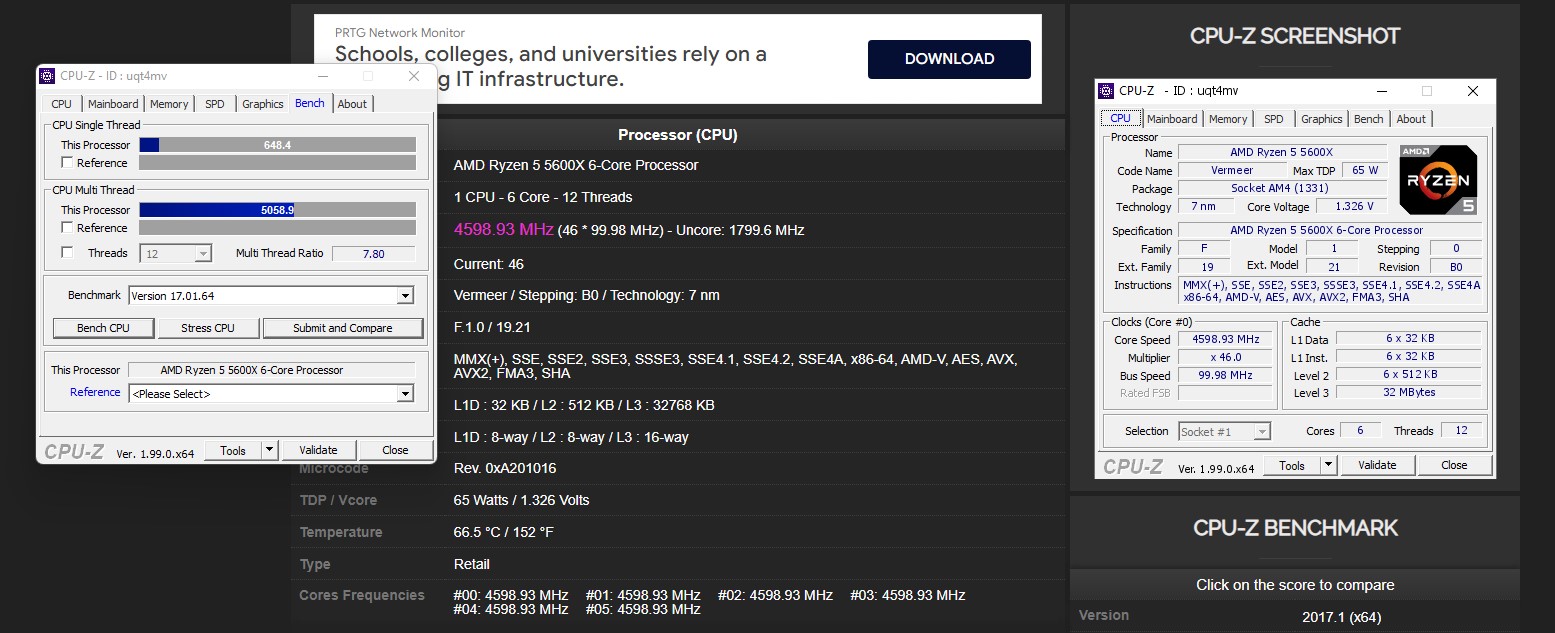Select Mainboard tab in right CPU-Z window
Viewport: 1555px width, 633px height.
1172,119
